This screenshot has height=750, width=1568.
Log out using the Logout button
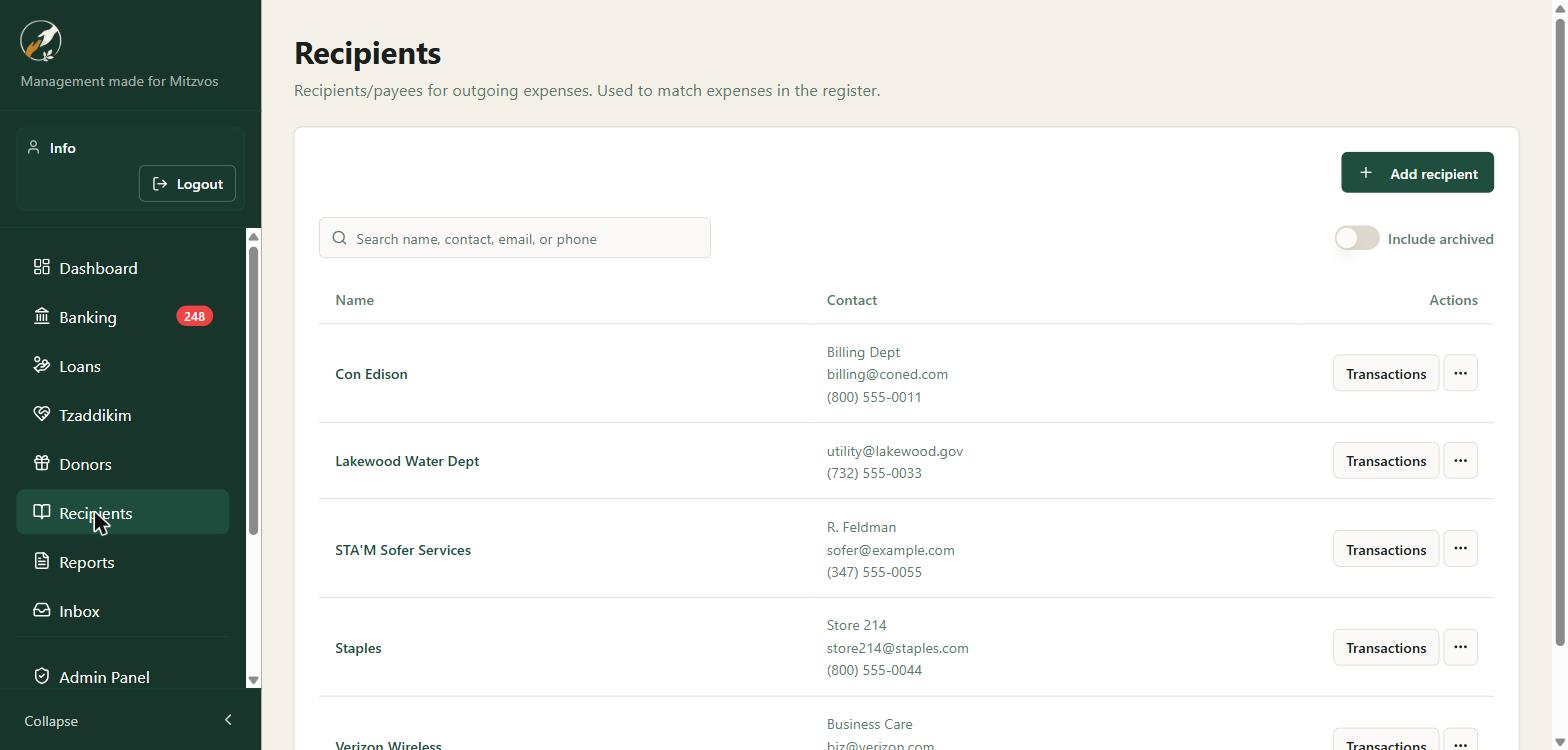click(187, 184)
